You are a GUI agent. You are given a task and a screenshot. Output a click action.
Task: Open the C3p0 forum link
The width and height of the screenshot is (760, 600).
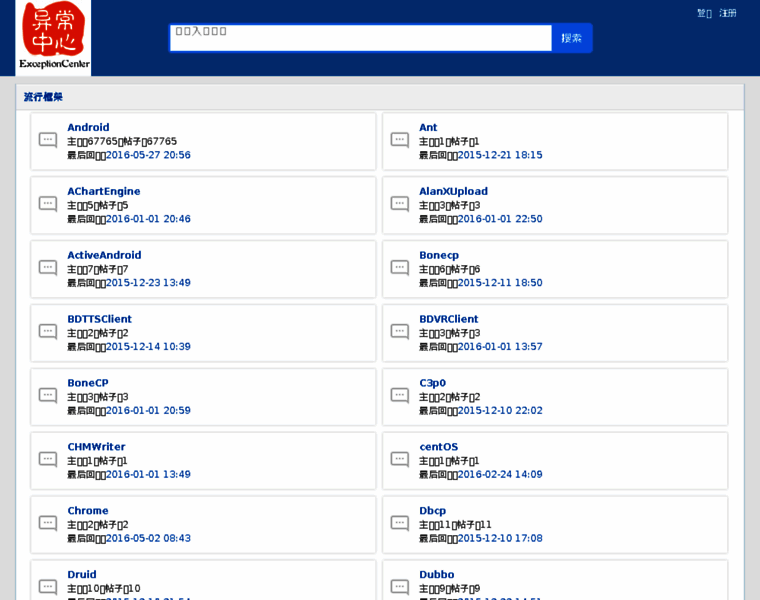click(x=432, y=383)
